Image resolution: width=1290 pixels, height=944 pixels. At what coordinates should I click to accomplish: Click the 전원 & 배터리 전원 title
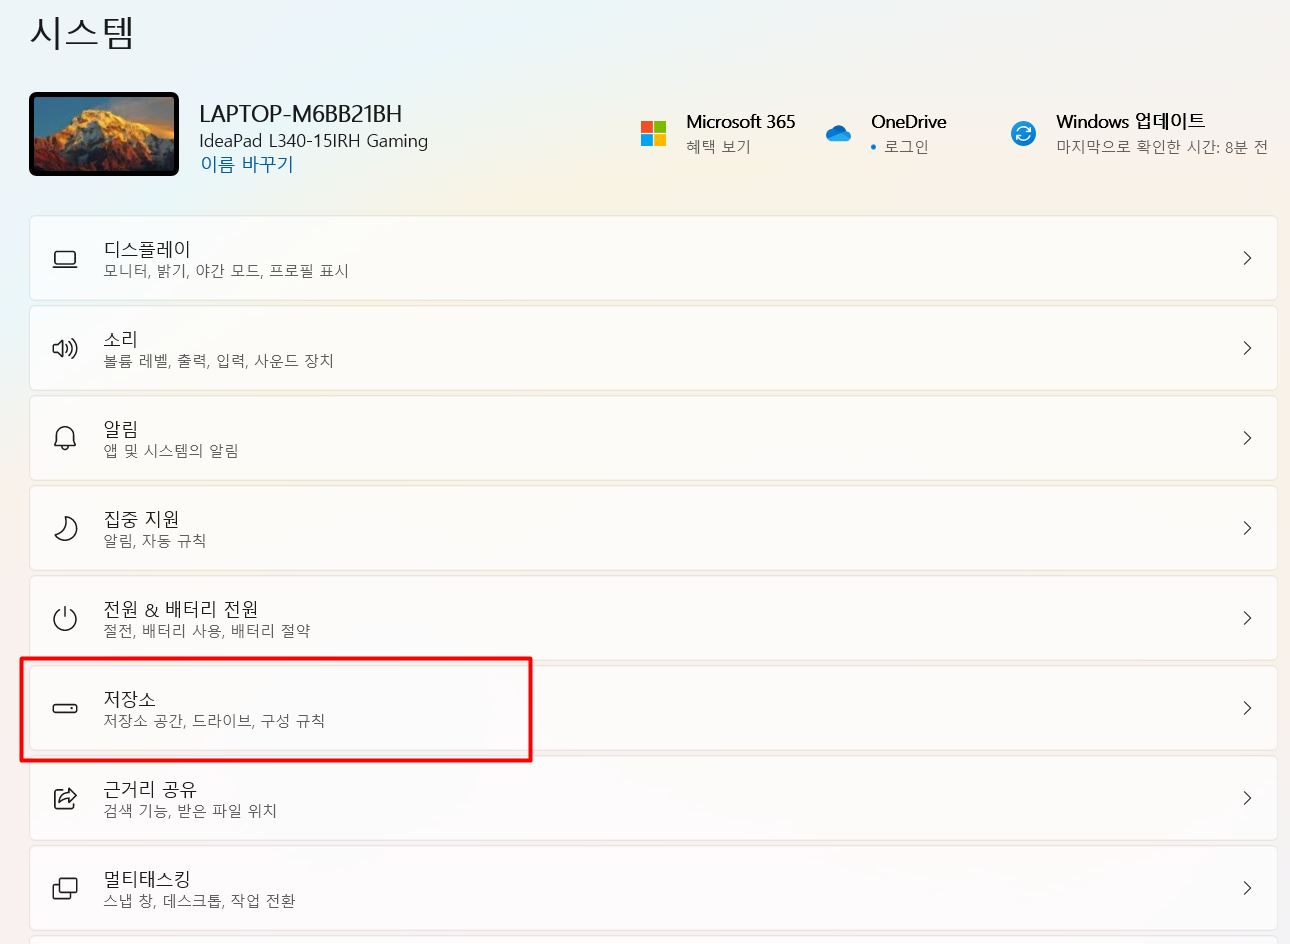point(181,609)
